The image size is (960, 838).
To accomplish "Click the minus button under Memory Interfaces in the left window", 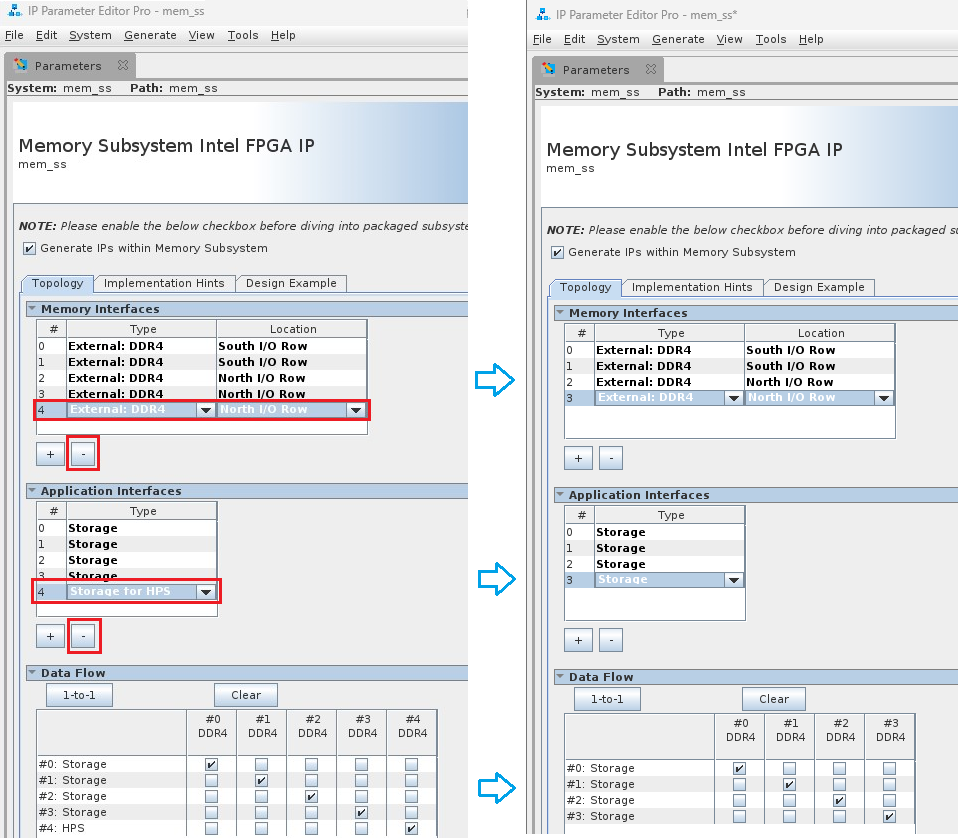I will pos(83,454).
